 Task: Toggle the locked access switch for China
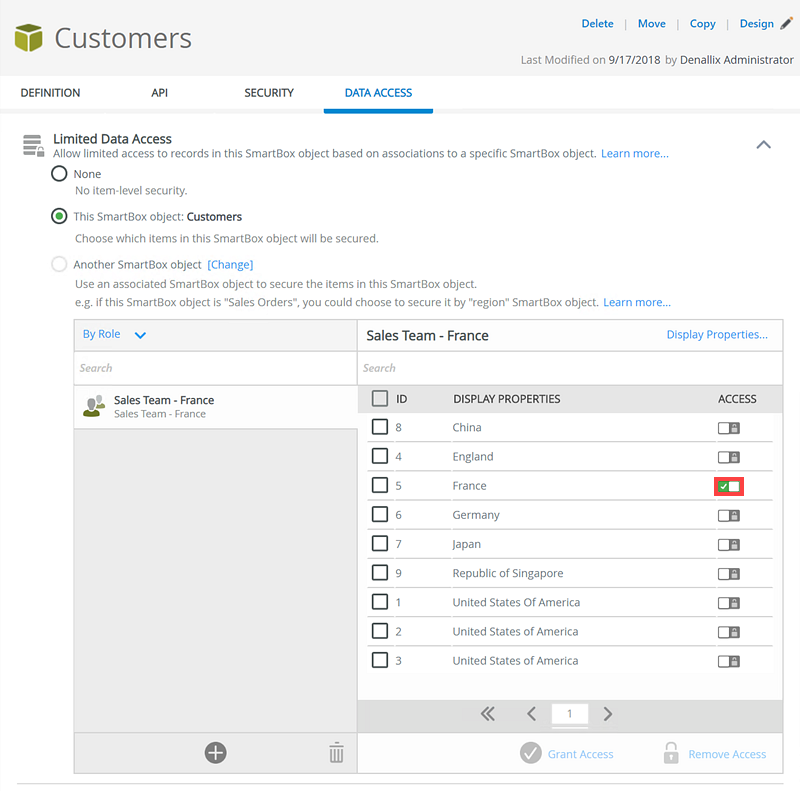pos(729,428)
